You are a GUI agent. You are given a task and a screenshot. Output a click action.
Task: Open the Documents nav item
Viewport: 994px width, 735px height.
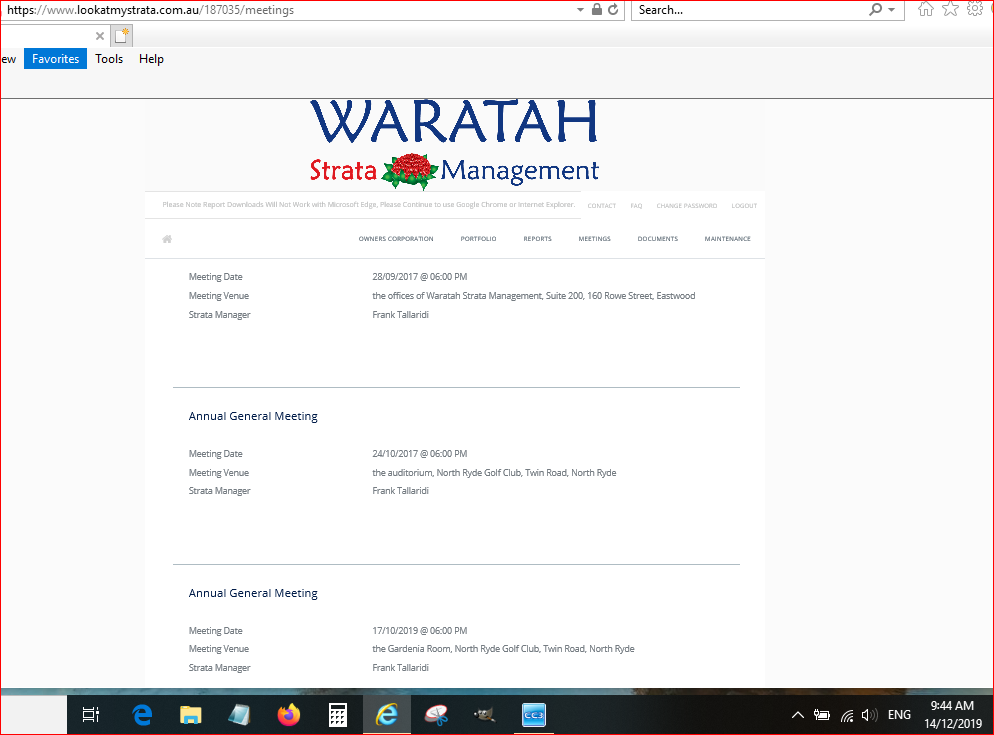coord(658,239)
